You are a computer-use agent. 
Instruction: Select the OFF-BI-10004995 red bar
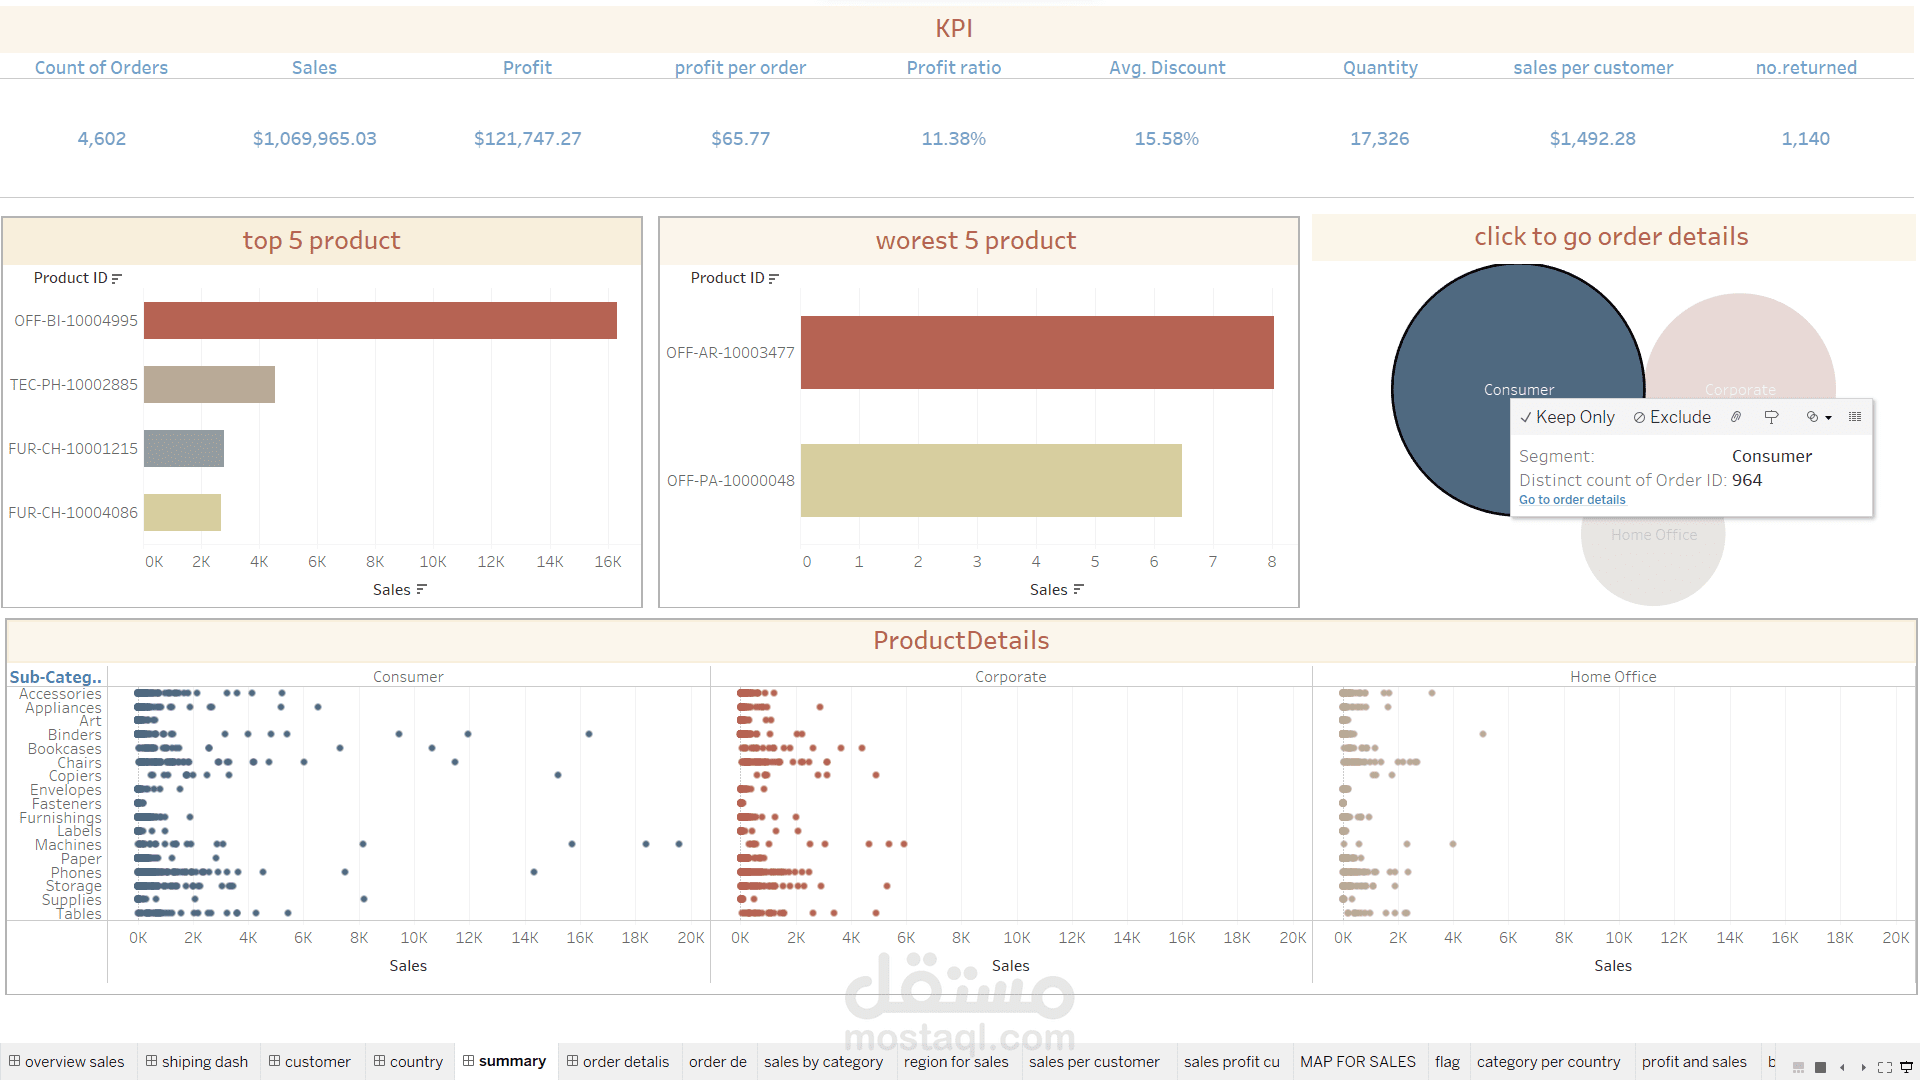click(x=380, y=320)
